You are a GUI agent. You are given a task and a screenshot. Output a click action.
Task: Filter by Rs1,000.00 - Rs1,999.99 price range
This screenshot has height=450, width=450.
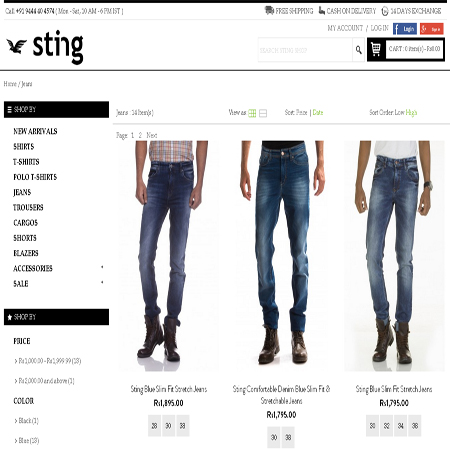click(x=50, y=361)
